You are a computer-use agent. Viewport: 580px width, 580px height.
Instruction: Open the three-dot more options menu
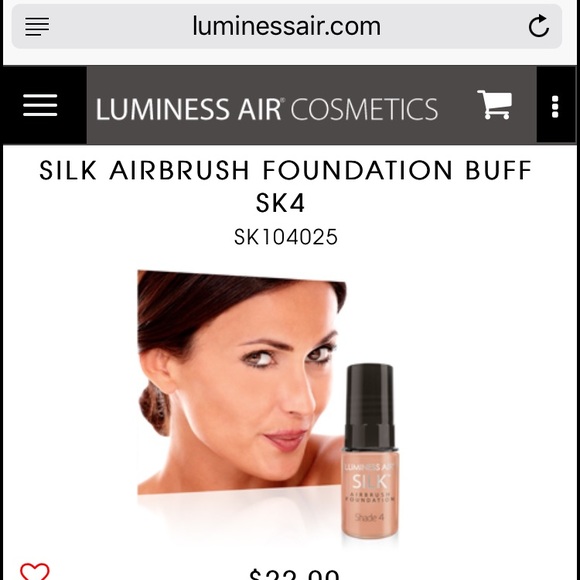point(555,107)
